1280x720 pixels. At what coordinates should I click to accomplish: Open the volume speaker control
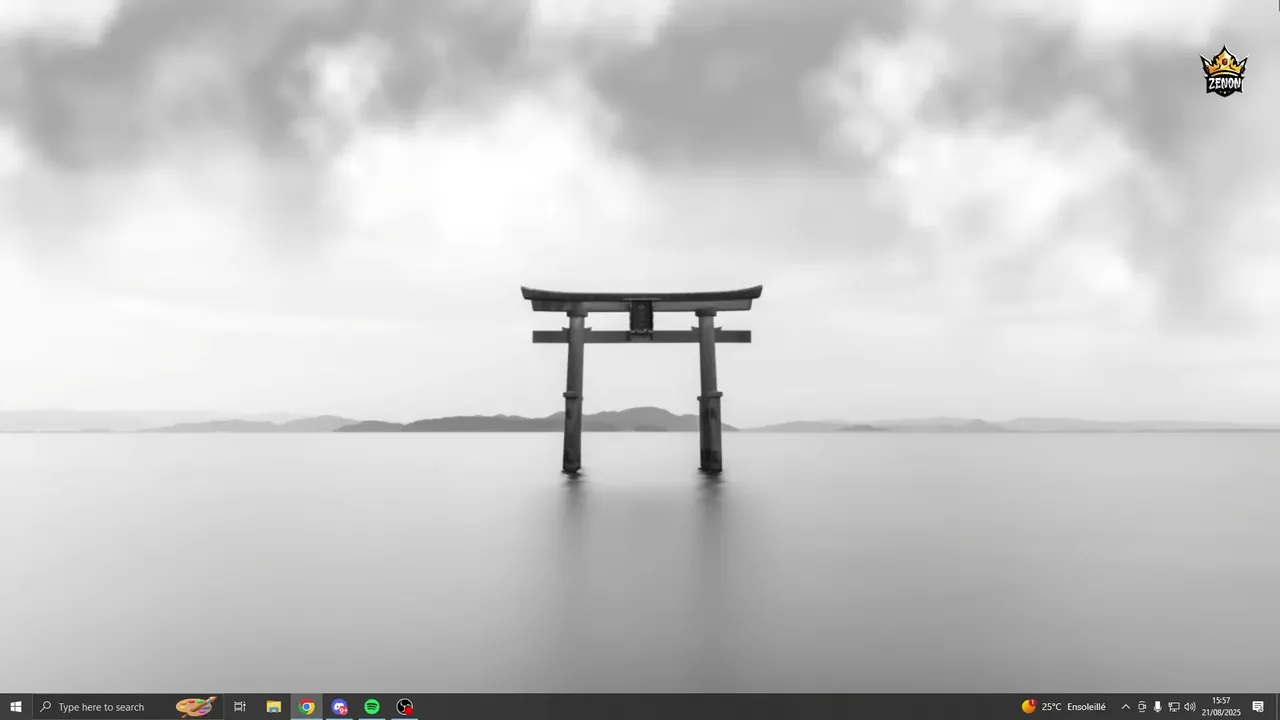(x=1190, y=707)
